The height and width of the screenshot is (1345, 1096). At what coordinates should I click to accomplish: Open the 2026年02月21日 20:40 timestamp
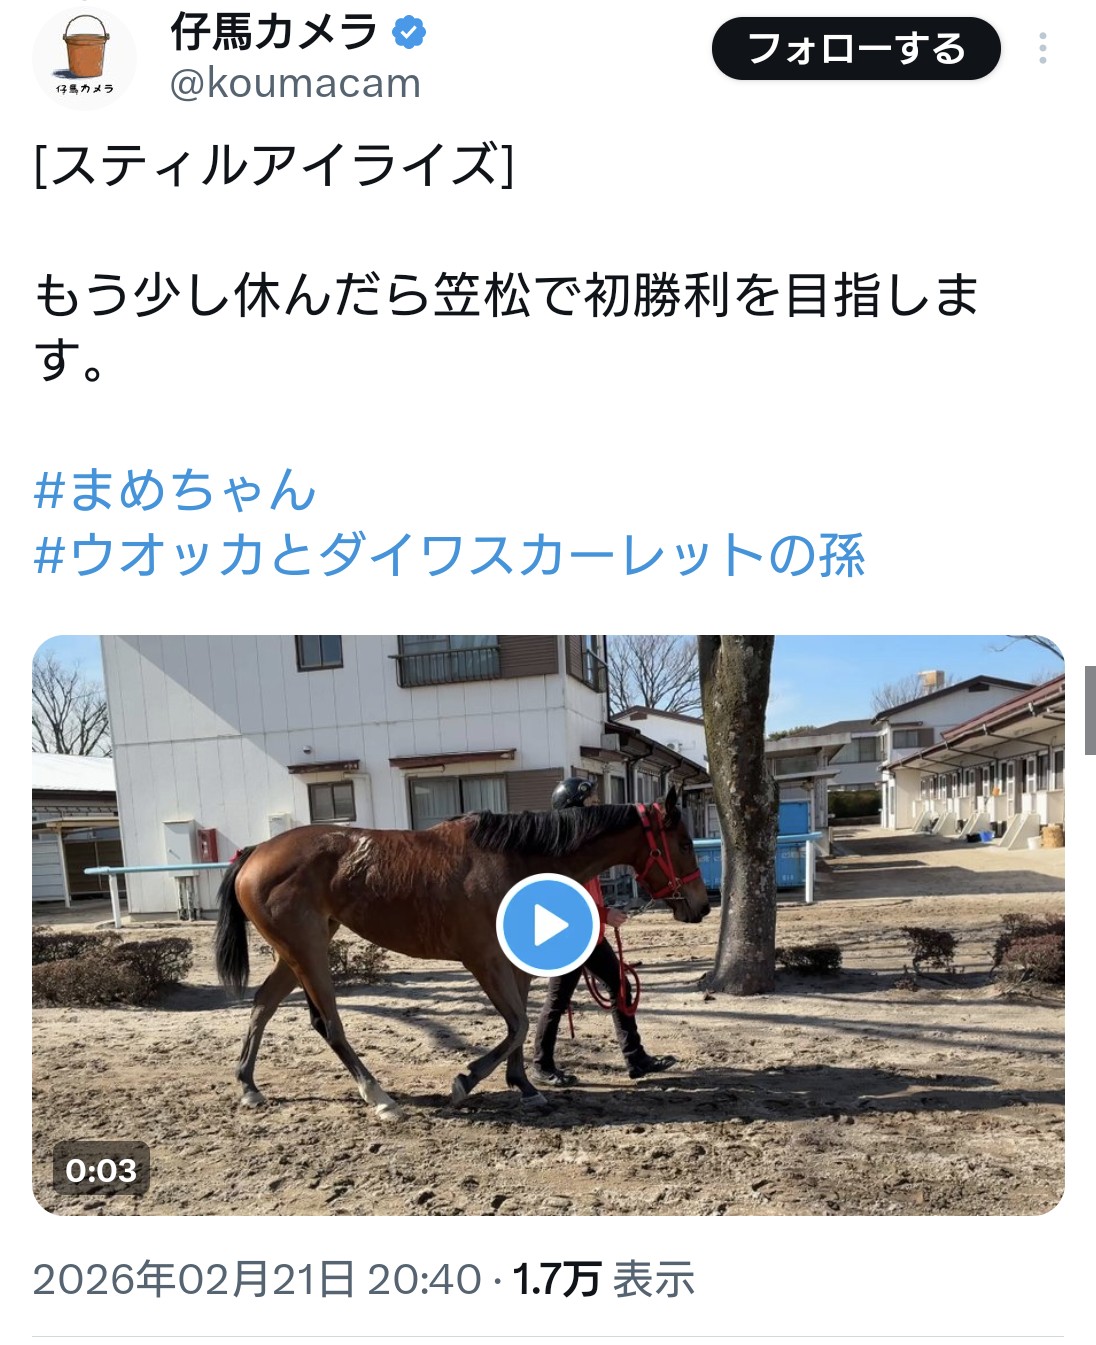point(257,1279)
